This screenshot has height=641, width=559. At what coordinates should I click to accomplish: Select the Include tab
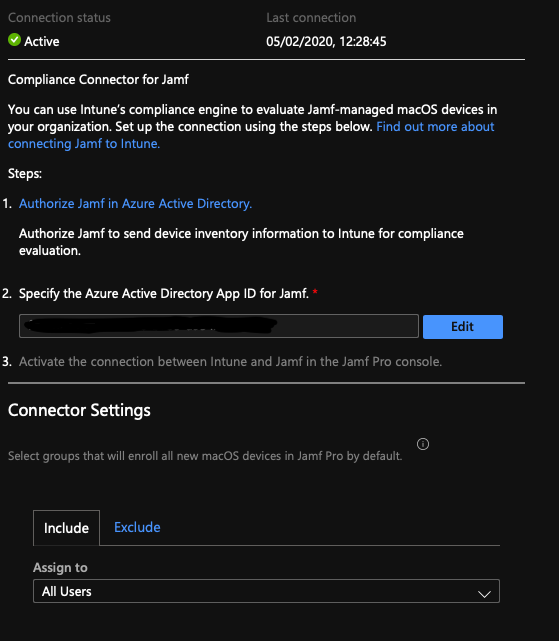point(66,527)
